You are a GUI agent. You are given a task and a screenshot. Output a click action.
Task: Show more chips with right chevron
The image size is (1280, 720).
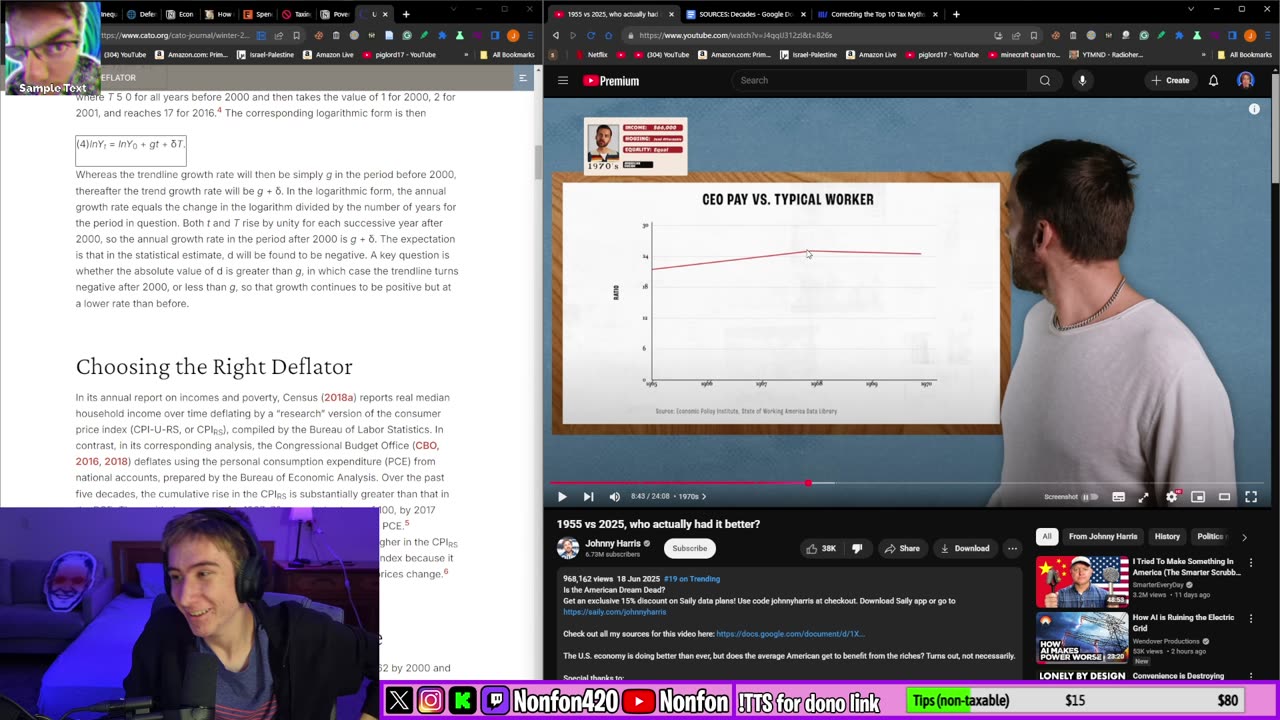[x=1244, y=537]
